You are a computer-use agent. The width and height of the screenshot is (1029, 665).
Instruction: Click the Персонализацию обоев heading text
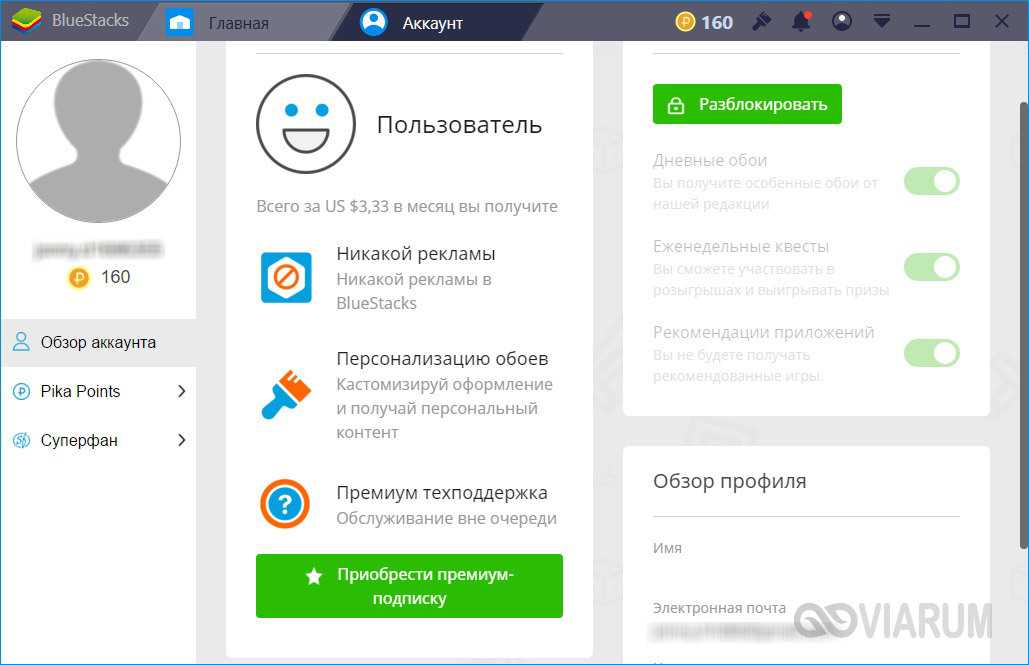[442, 359]
